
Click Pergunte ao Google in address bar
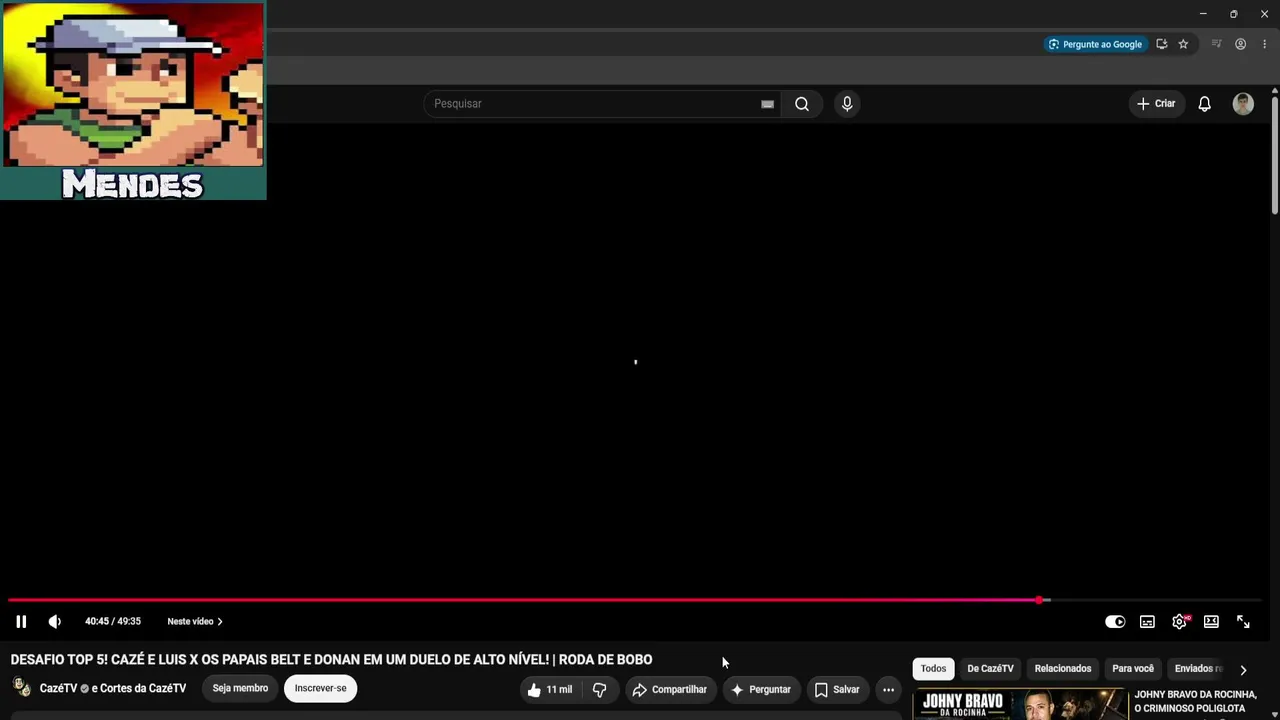[x=1094, y=44]
